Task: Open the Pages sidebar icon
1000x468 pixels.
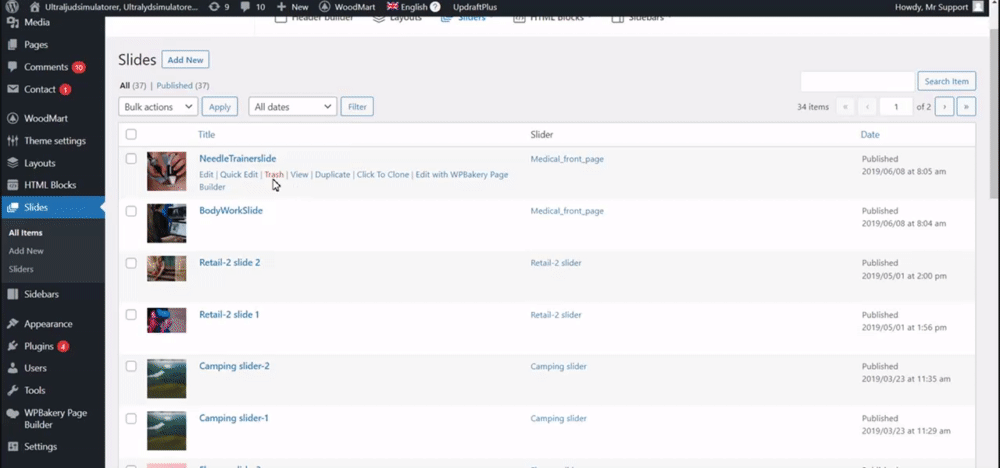Action: pos(13,45)
